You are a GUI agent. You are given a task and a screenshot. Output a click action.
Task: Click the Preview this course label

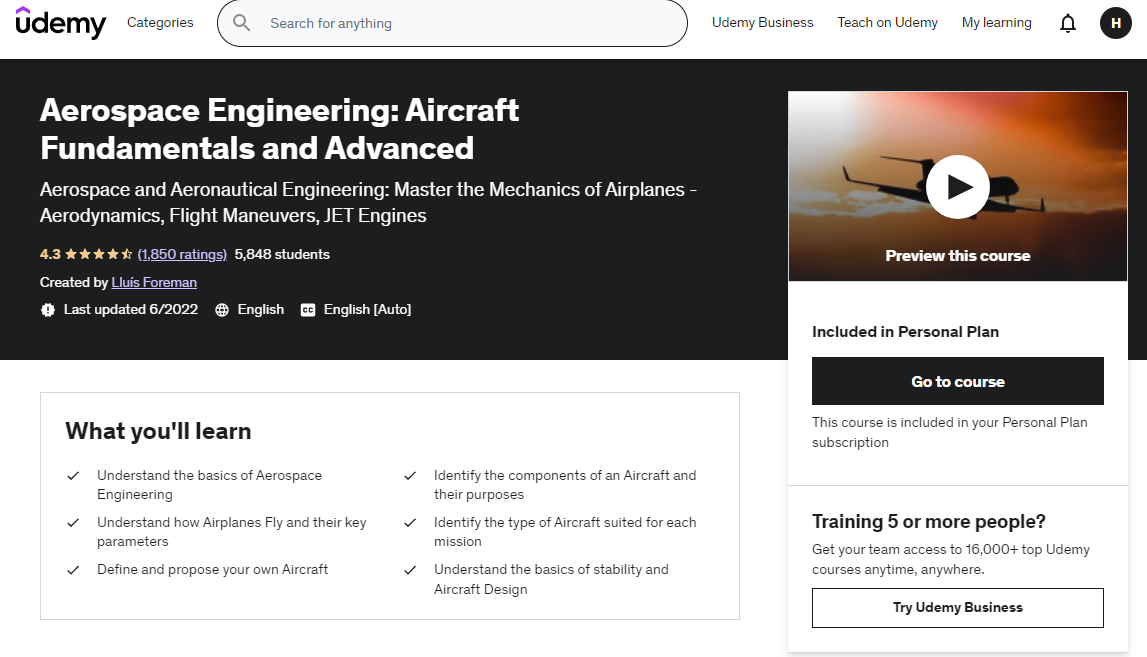coord(958,256)
